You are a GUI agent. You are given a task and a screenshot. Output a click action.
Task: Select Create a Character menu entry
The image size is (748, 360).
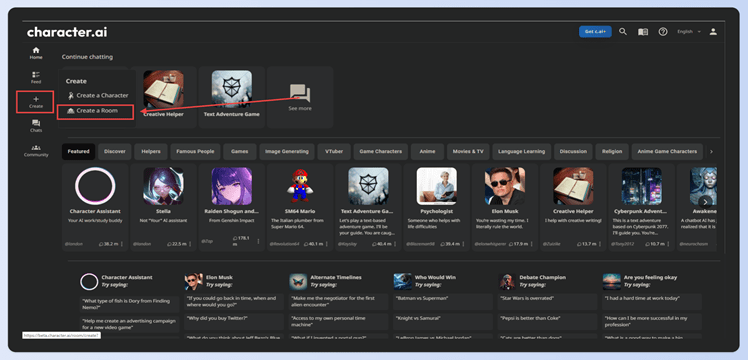click(x=98, y=95)
